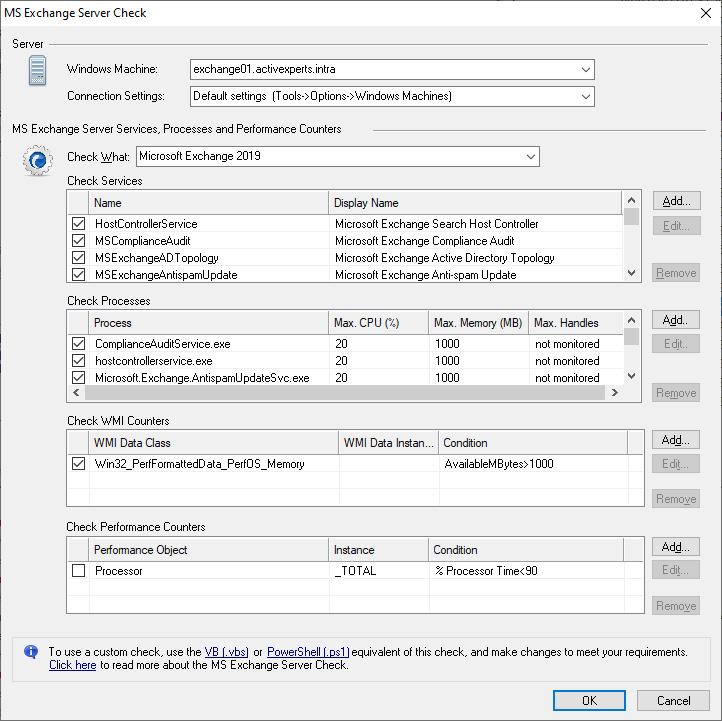Click Max. Handles column header
Screen dimensions: 722x721
(x=576, y=323)
